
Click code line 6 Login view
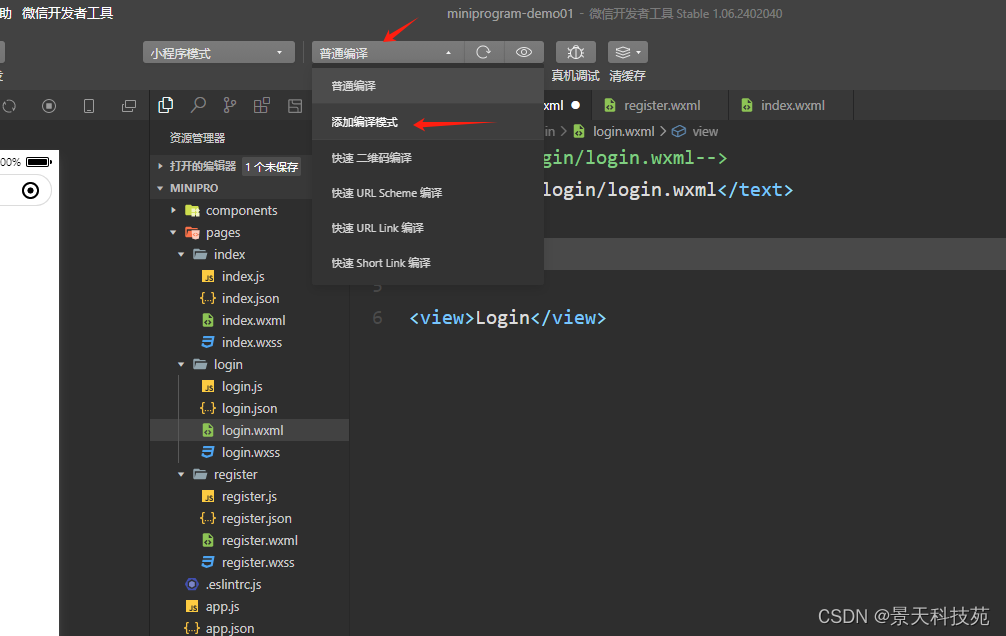click(x=507, y=318)
